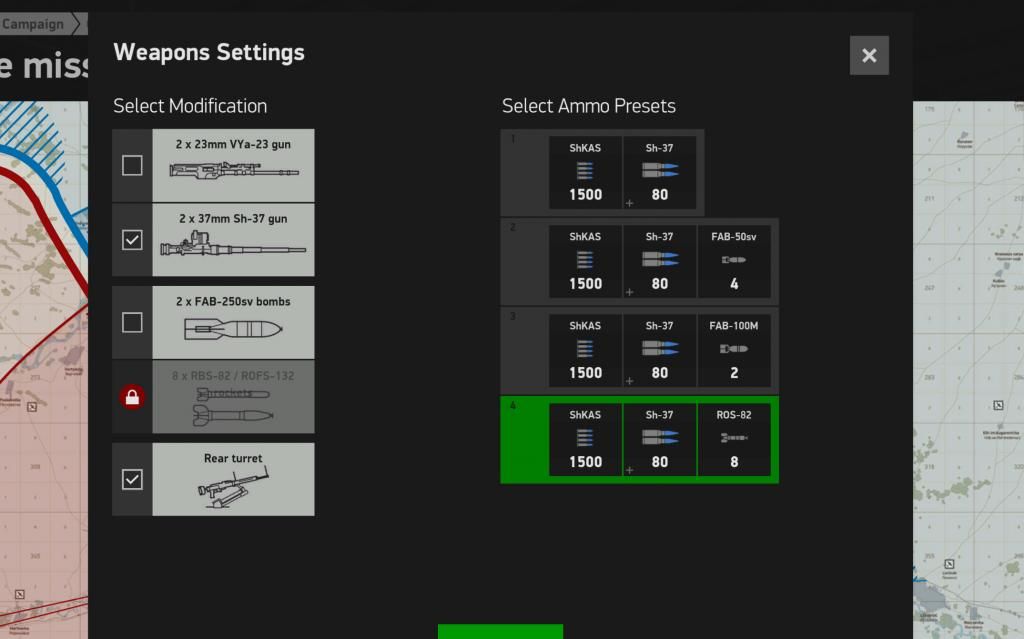The width and height of the screenshot is (1024, 639).
Task: Disable the Rear turret checkbox
Action: [132, 480]
